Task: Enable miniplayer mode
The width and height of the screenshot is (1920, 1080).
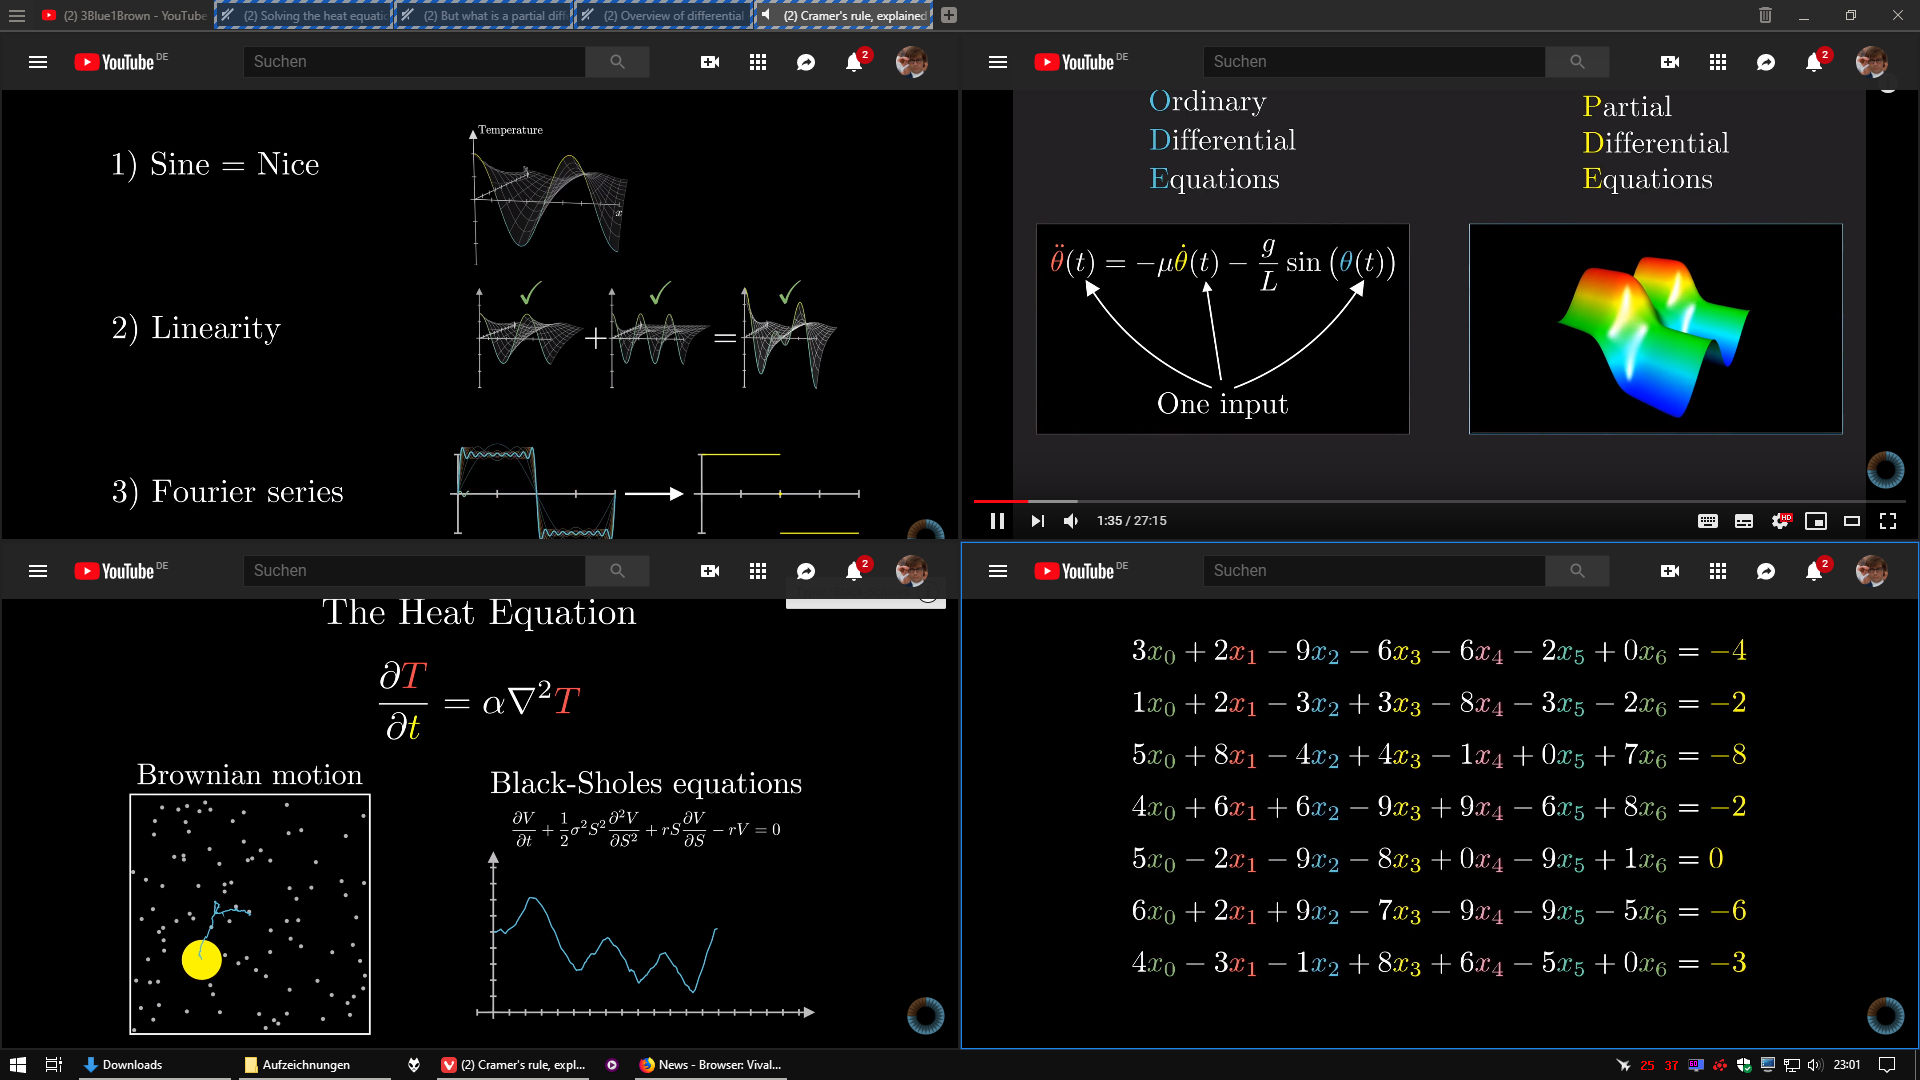Action: click(1815, 521)
